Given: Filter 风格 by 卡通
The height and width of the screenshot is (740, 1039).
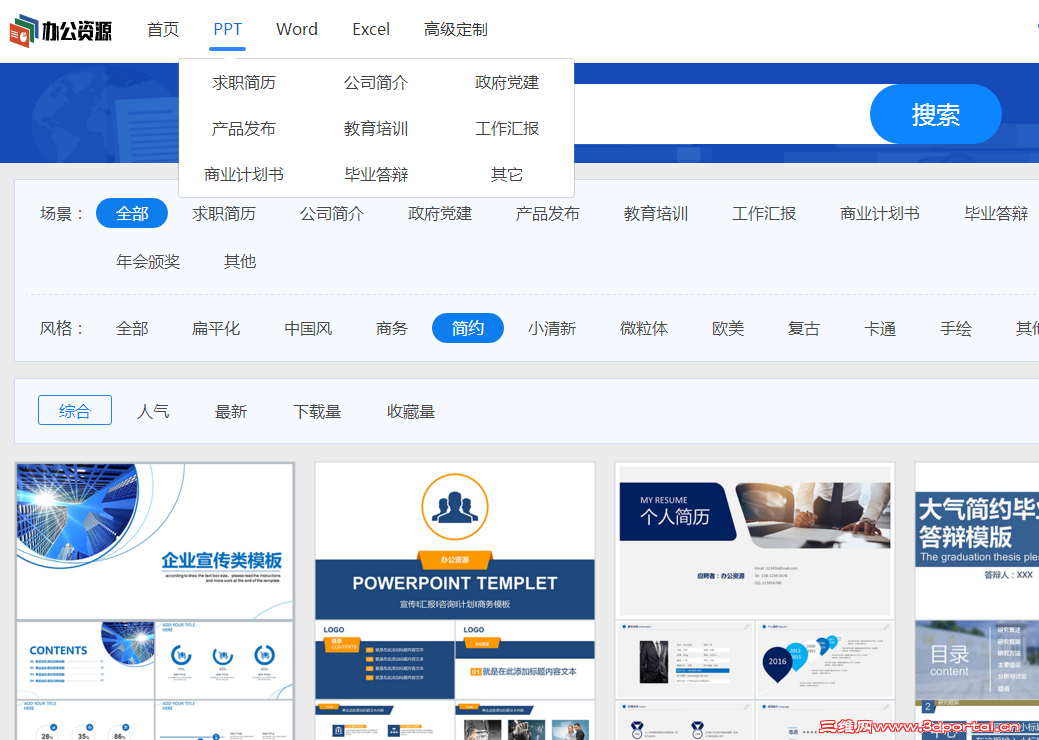Looking at the screenshot, I should point(880,328).
